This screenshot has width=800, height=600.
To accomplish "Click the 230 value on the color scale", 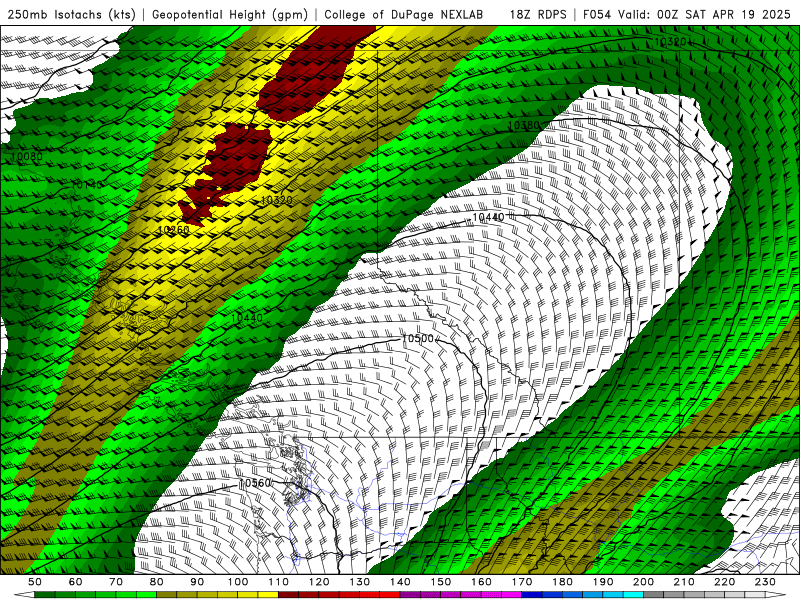I will tap(765, 582).
